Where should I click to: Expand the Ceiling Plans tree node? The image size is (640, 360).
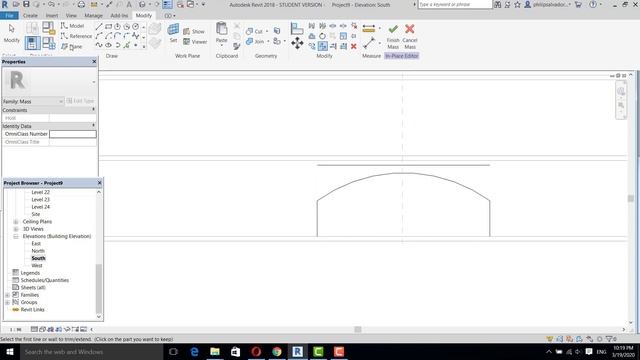16,222
